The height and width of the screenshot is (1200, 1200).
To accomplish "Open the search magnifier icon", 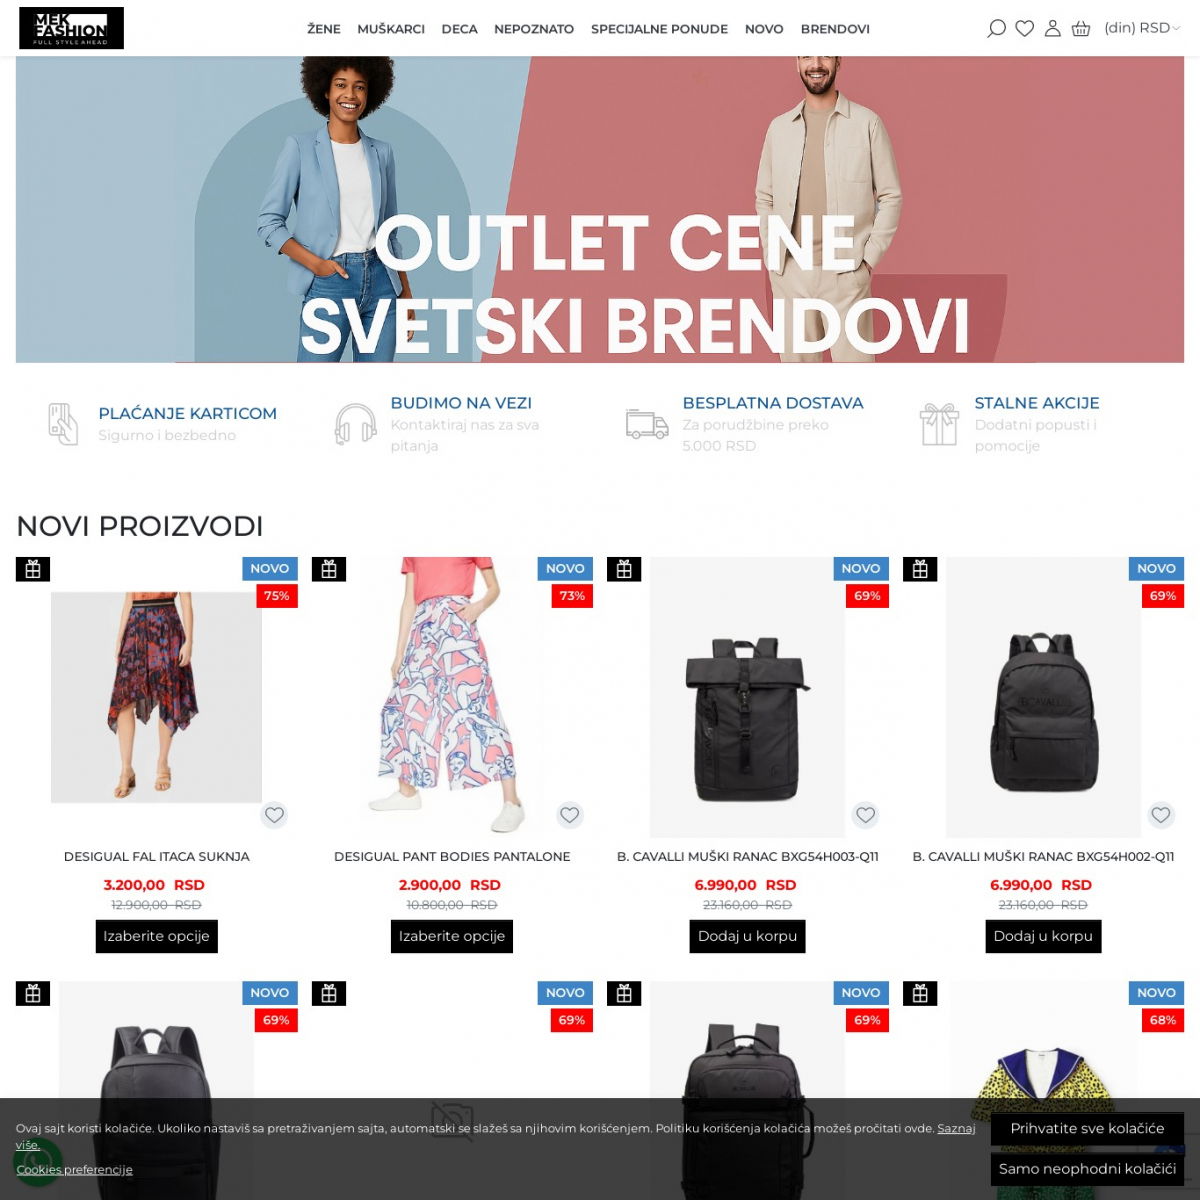I will 996,29.
